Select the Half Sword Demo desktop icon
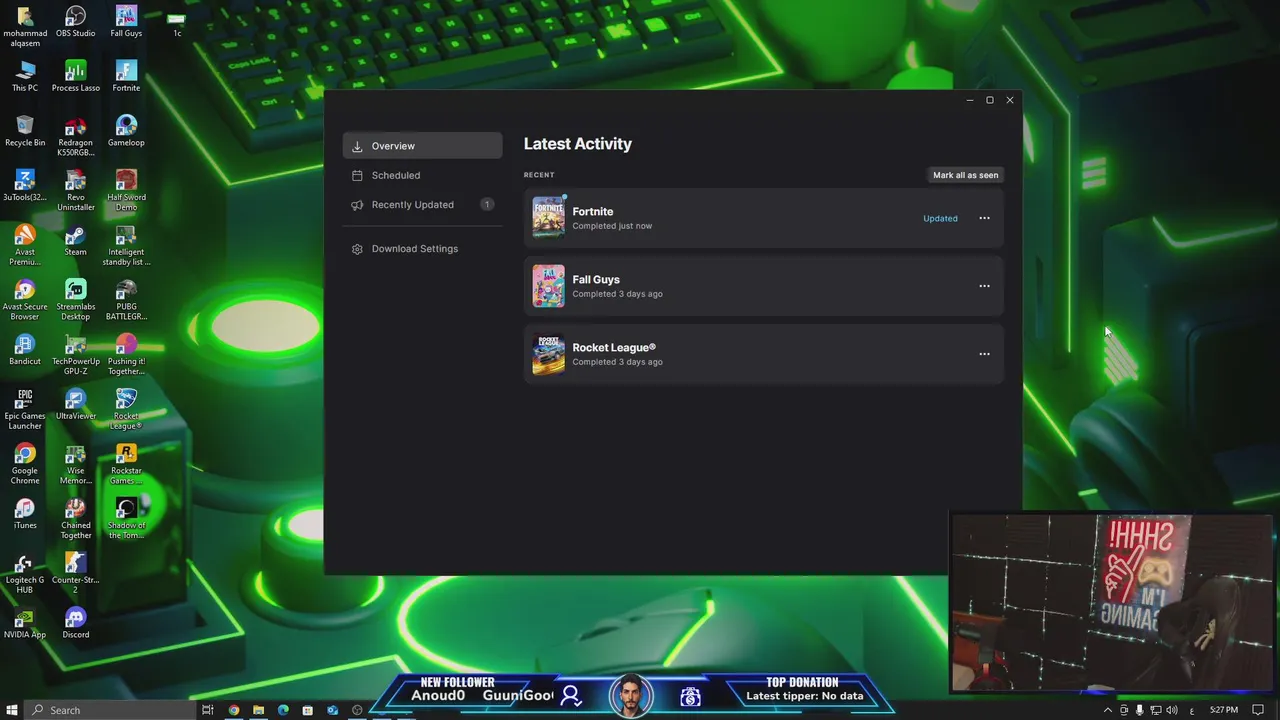This screenshot has width=1280, height=720. [x=126, y=191]
